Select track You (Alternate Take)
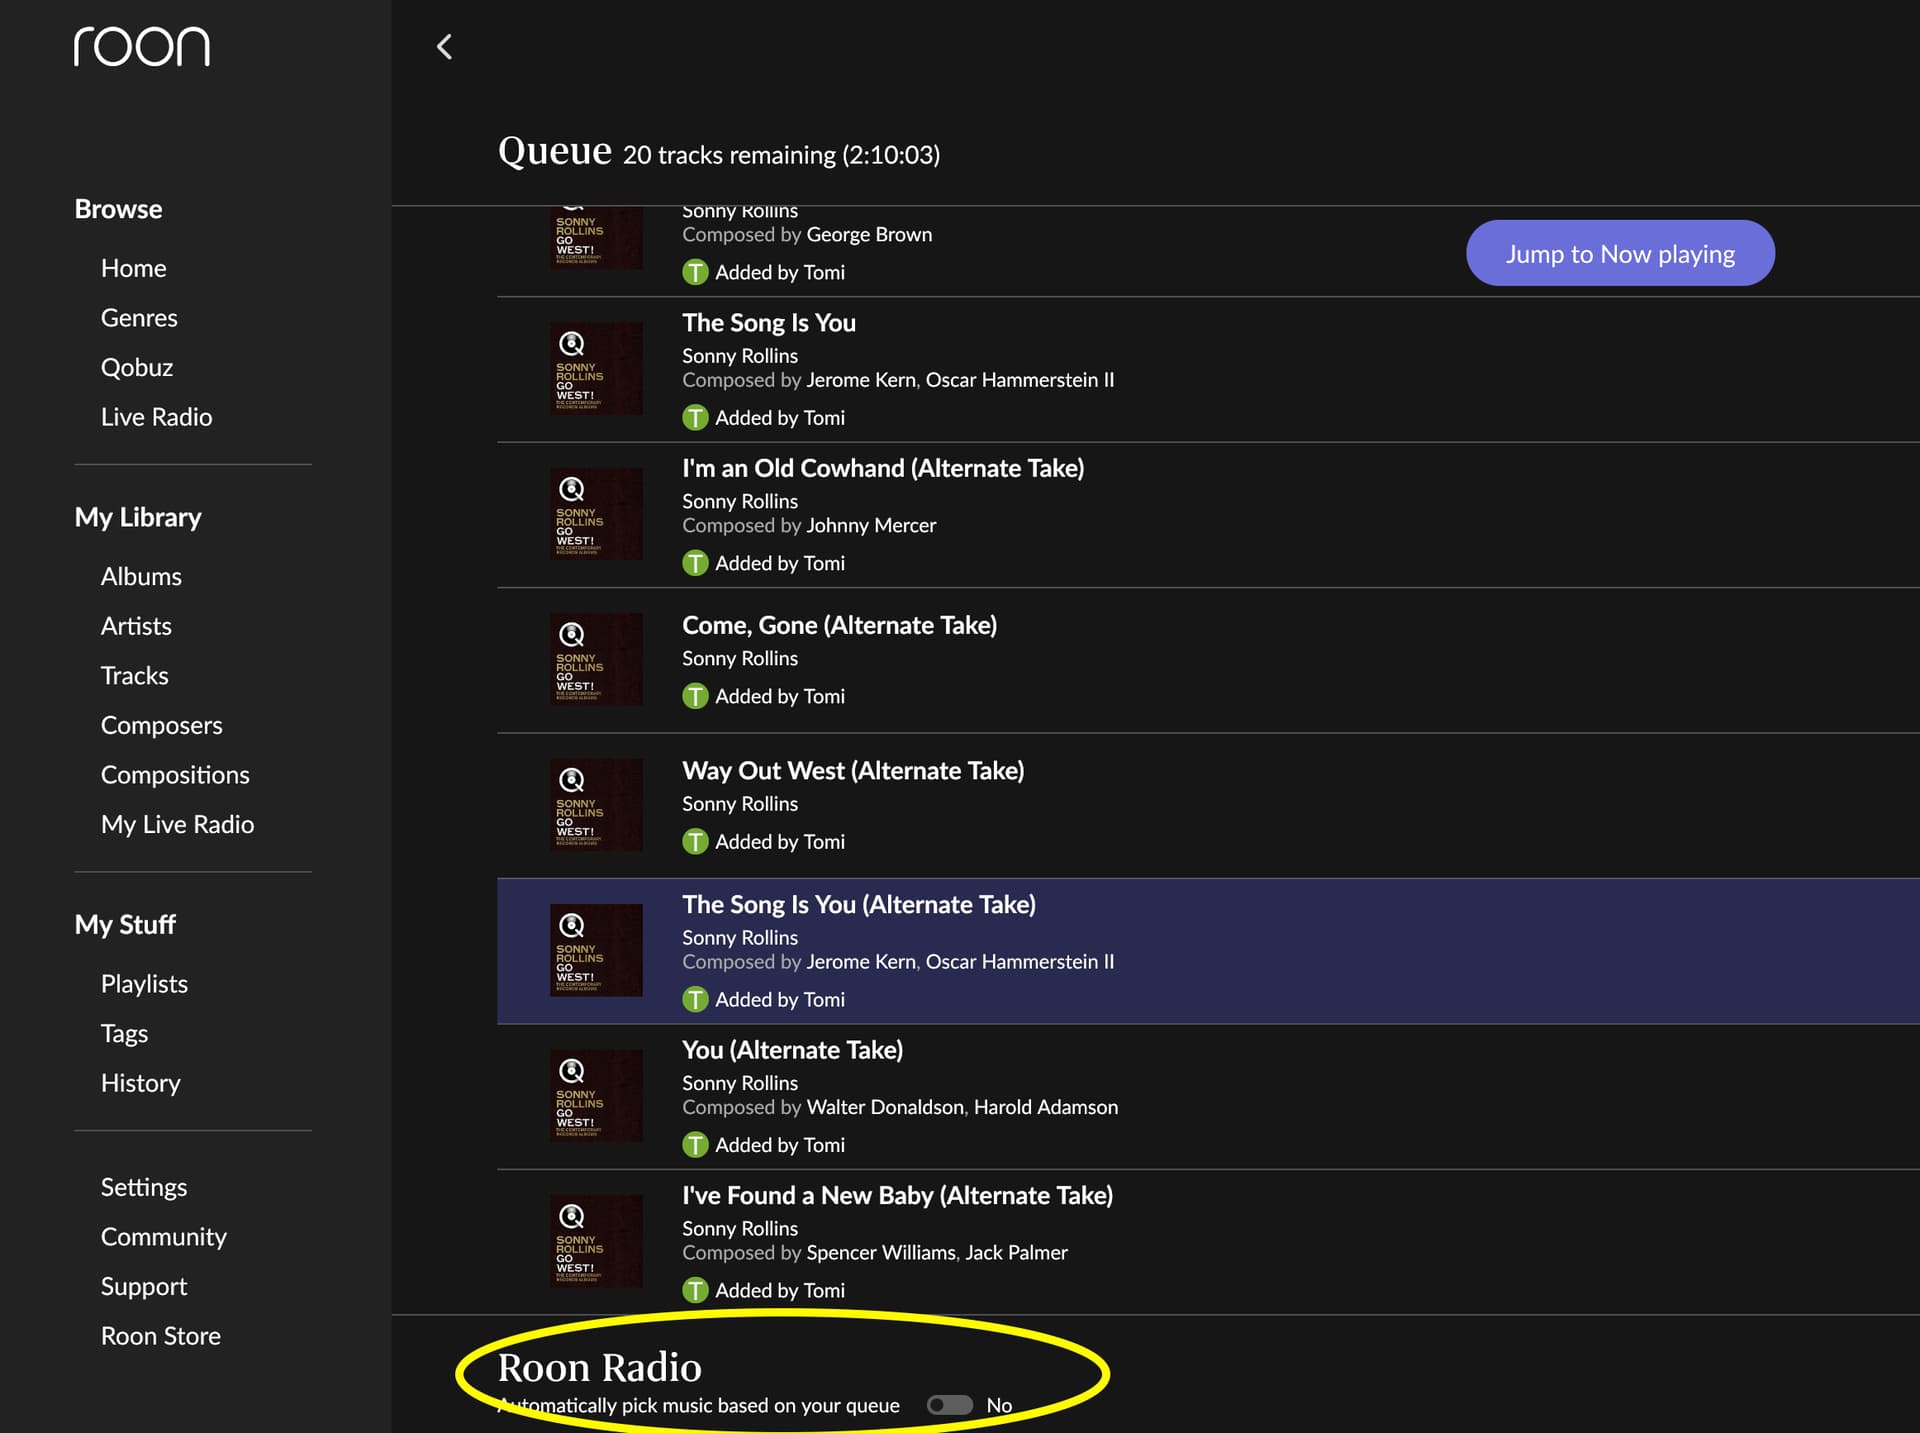Viewport: 1920px width, 1433px height. click(792, 1049)
